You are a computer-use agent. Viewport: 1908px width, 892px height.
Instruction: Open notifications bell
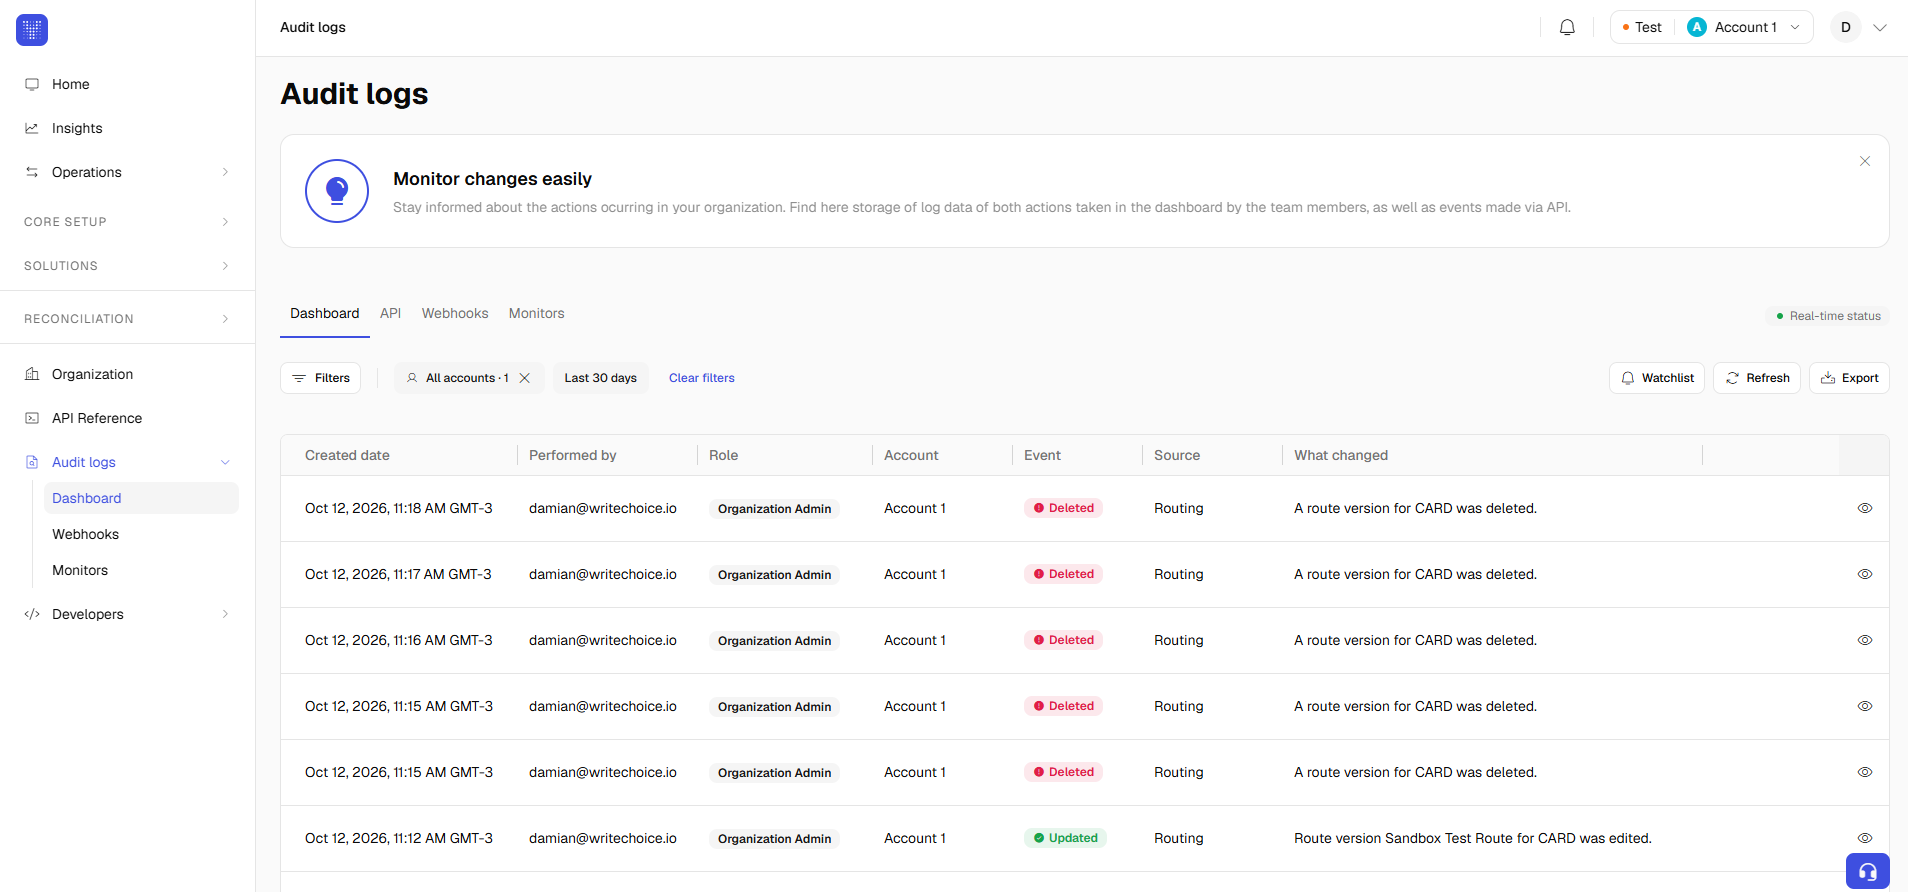tap(1567, 27)
